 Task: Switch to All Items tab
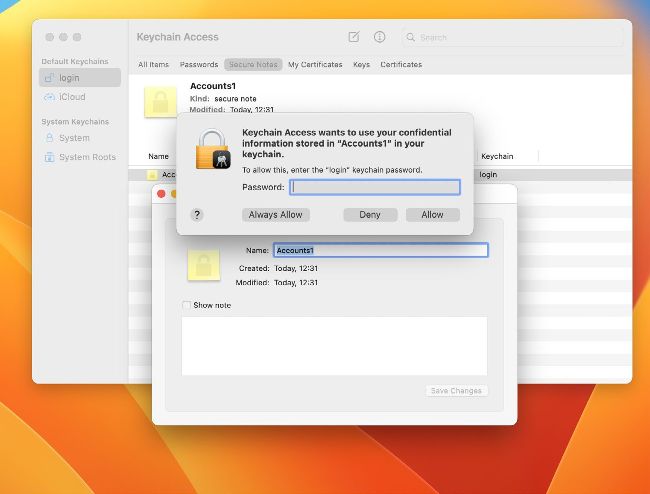pyautogui.click(x=153, y=64)
